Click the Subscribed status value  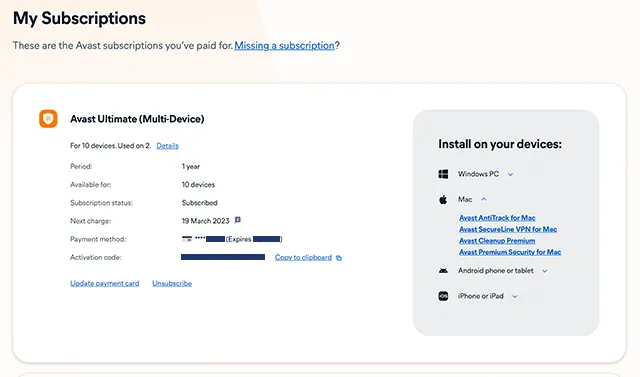coord(200,203)
